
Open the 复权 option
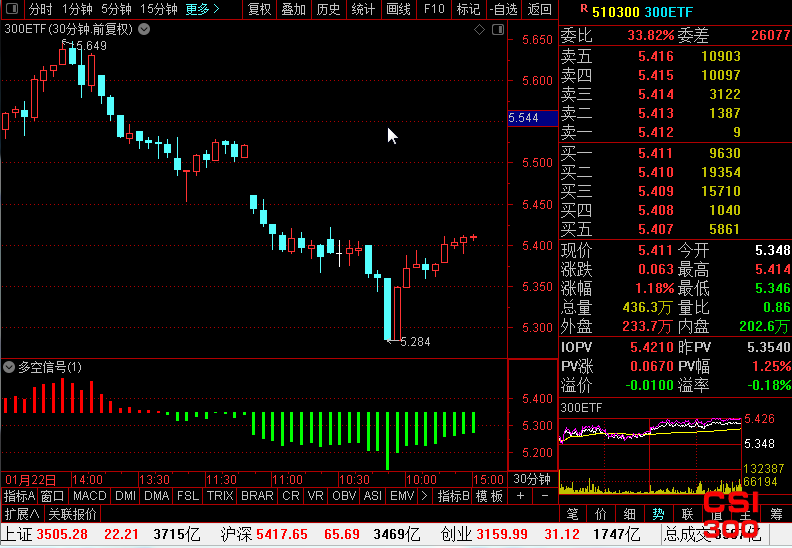[x=260, y=9]
